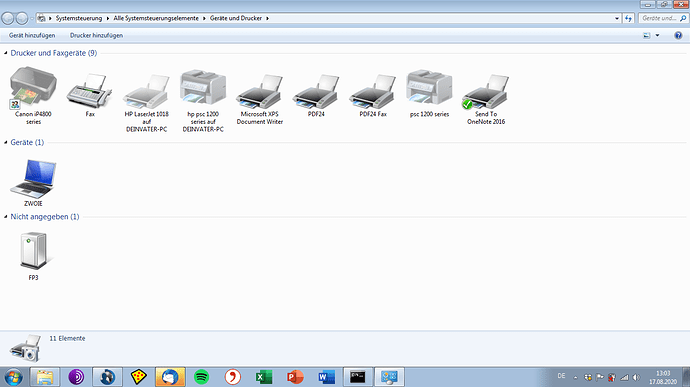
Task: Open Tor Browser from the taskbar
Action: coord(76,377)
